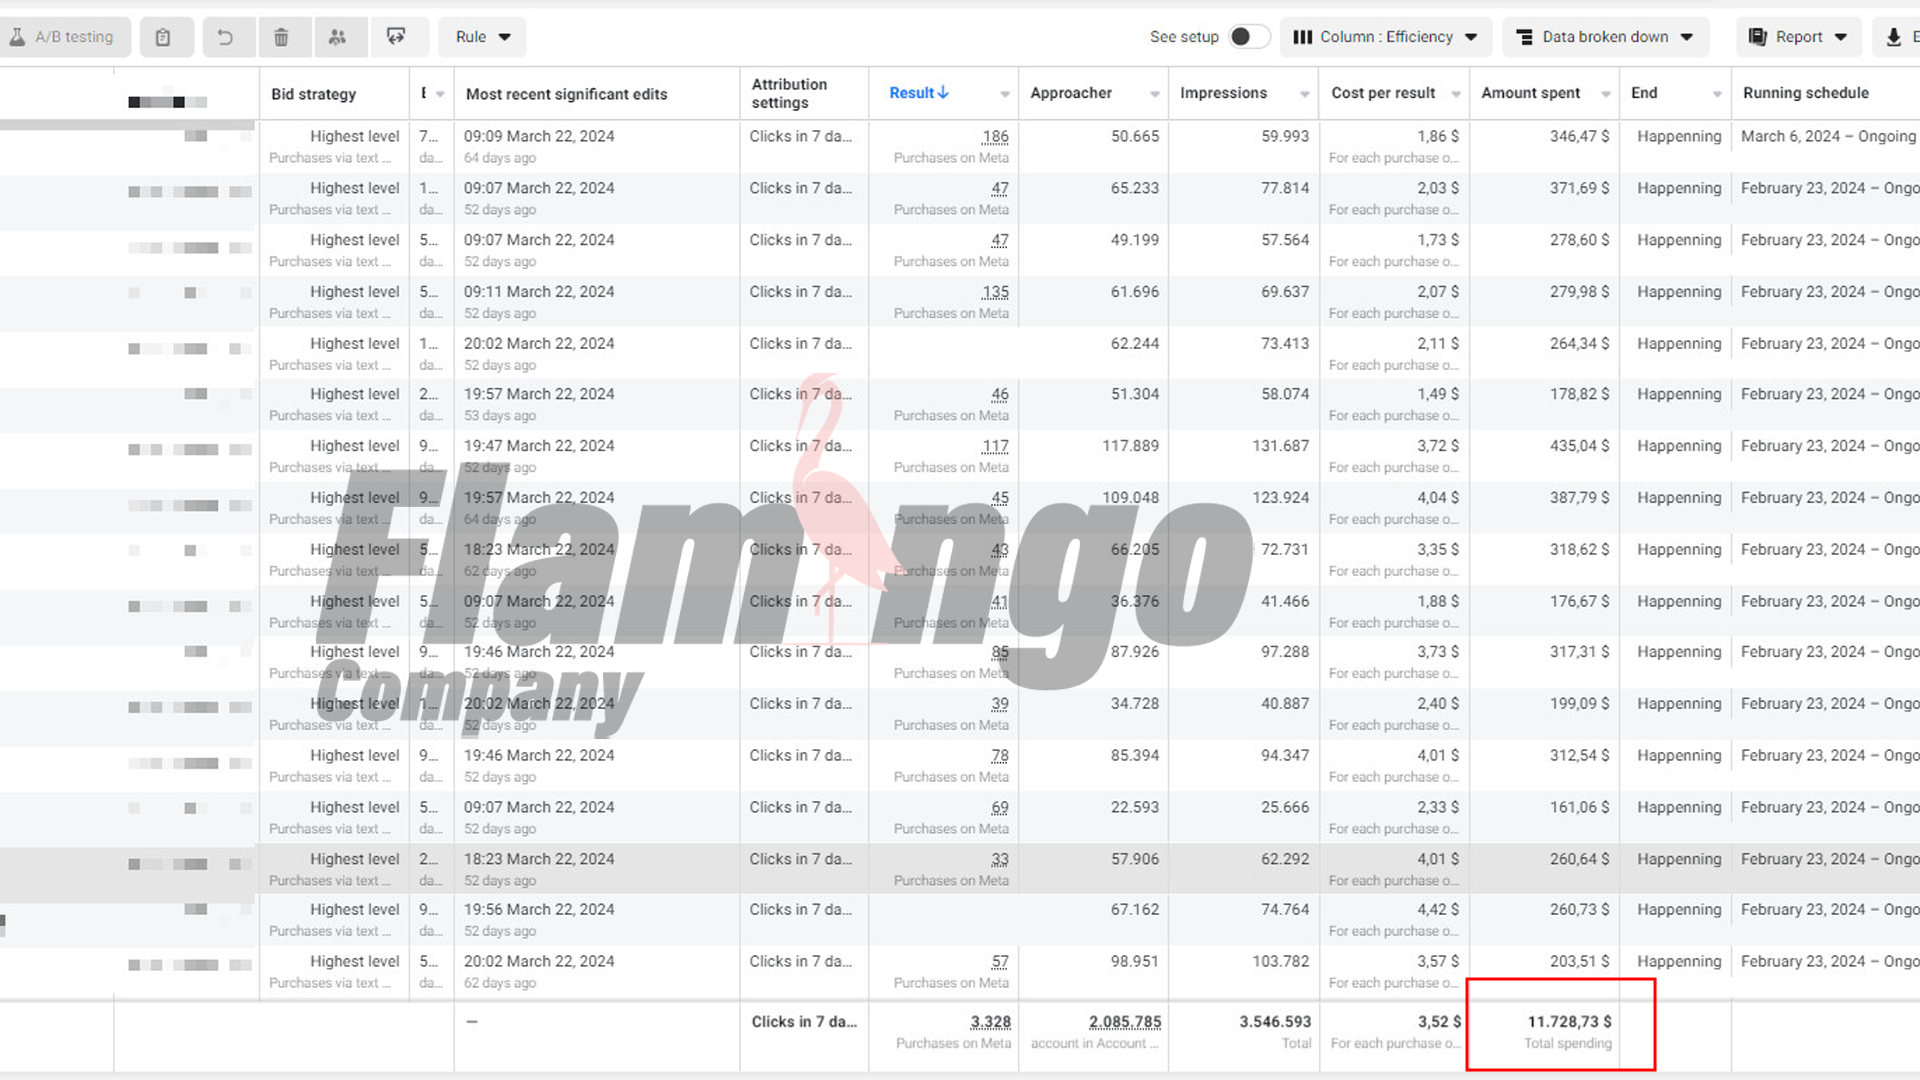Screen dimensions: 1920x1080
Task: Click the A/B testing flask button
Action: tap(63, 37)
